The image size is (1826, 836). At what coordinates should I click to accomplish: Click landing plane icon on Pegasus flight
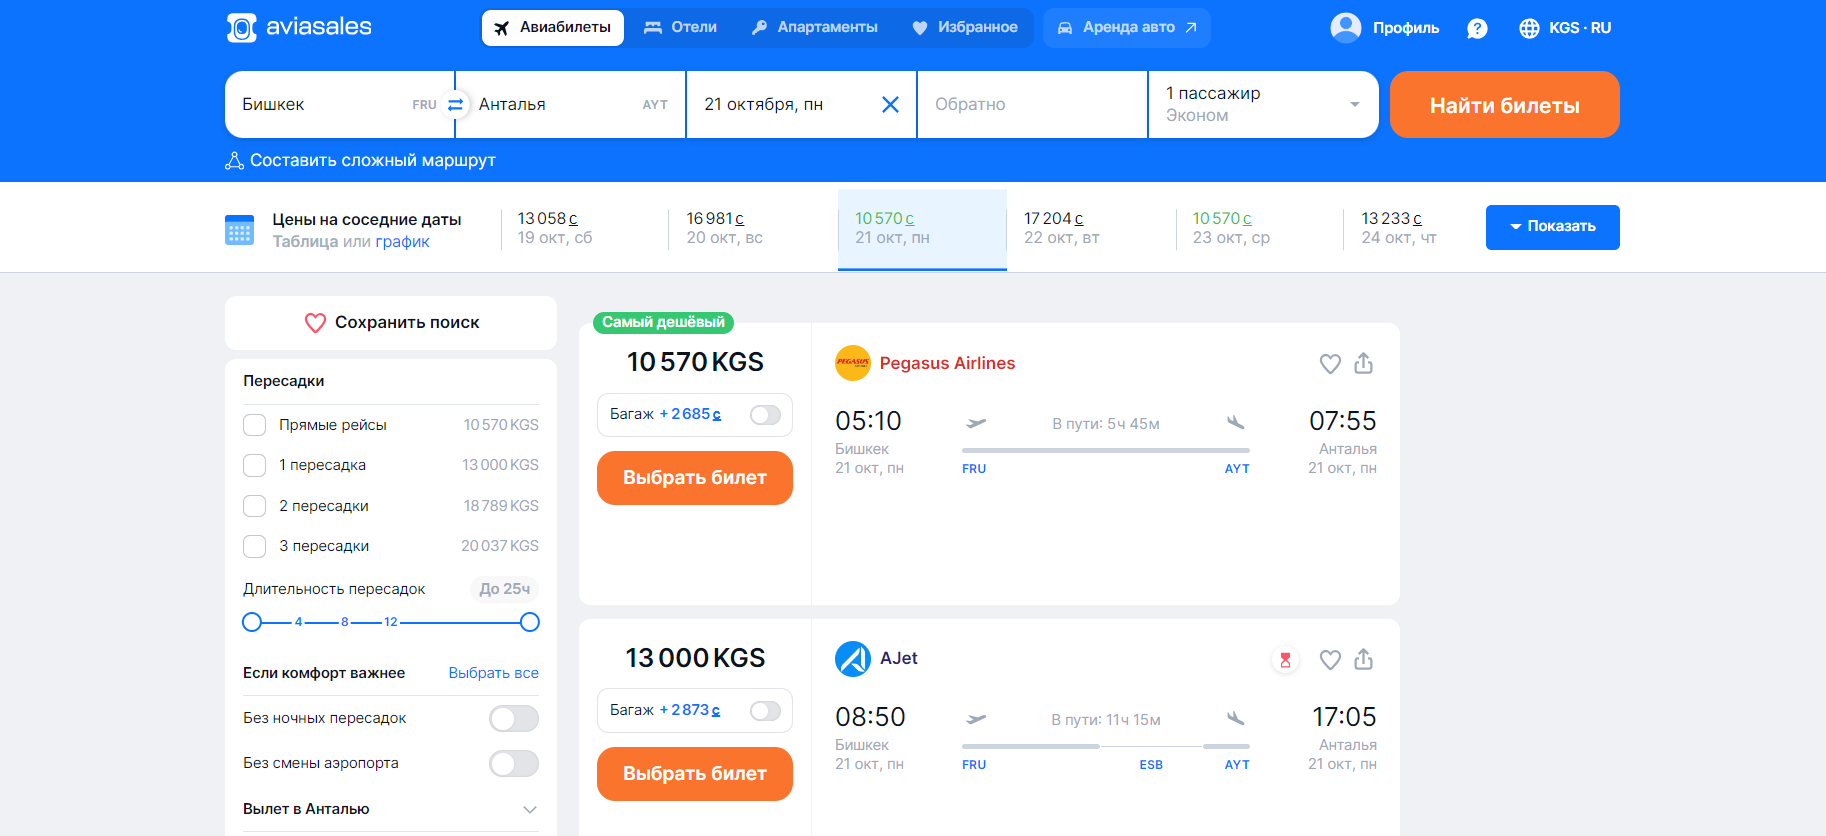1236,423
